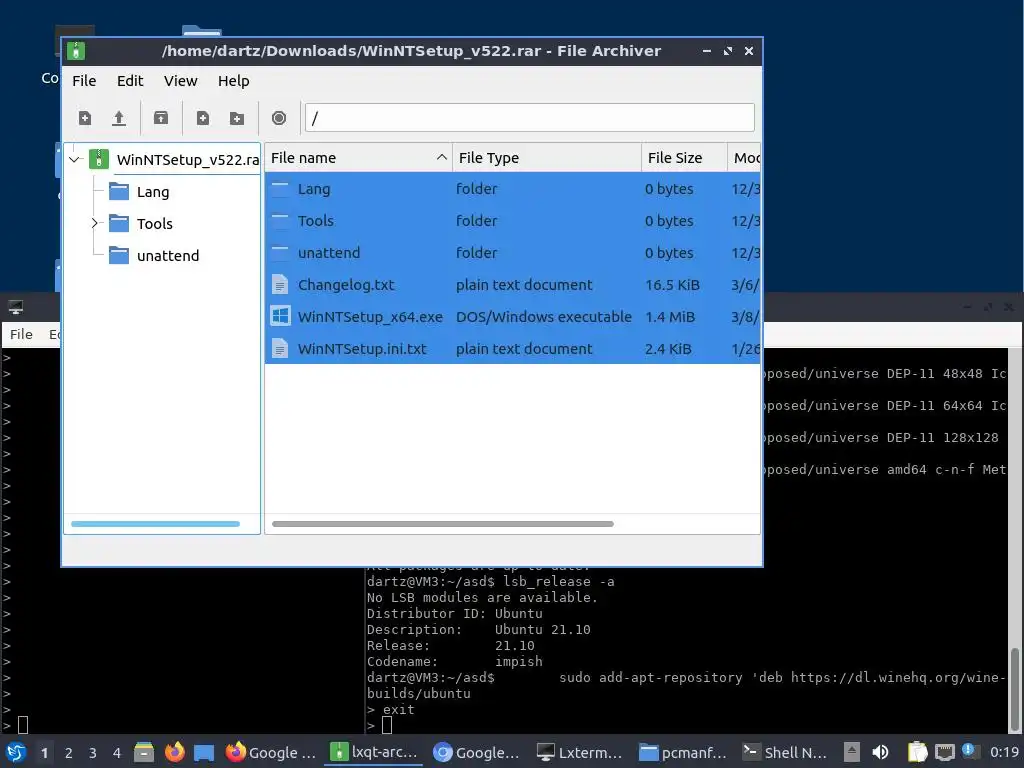This screenshot has height=768, width=1024.
Task: Select the WinNTSetup_x64.exe file name
Action: pos(370,317)
